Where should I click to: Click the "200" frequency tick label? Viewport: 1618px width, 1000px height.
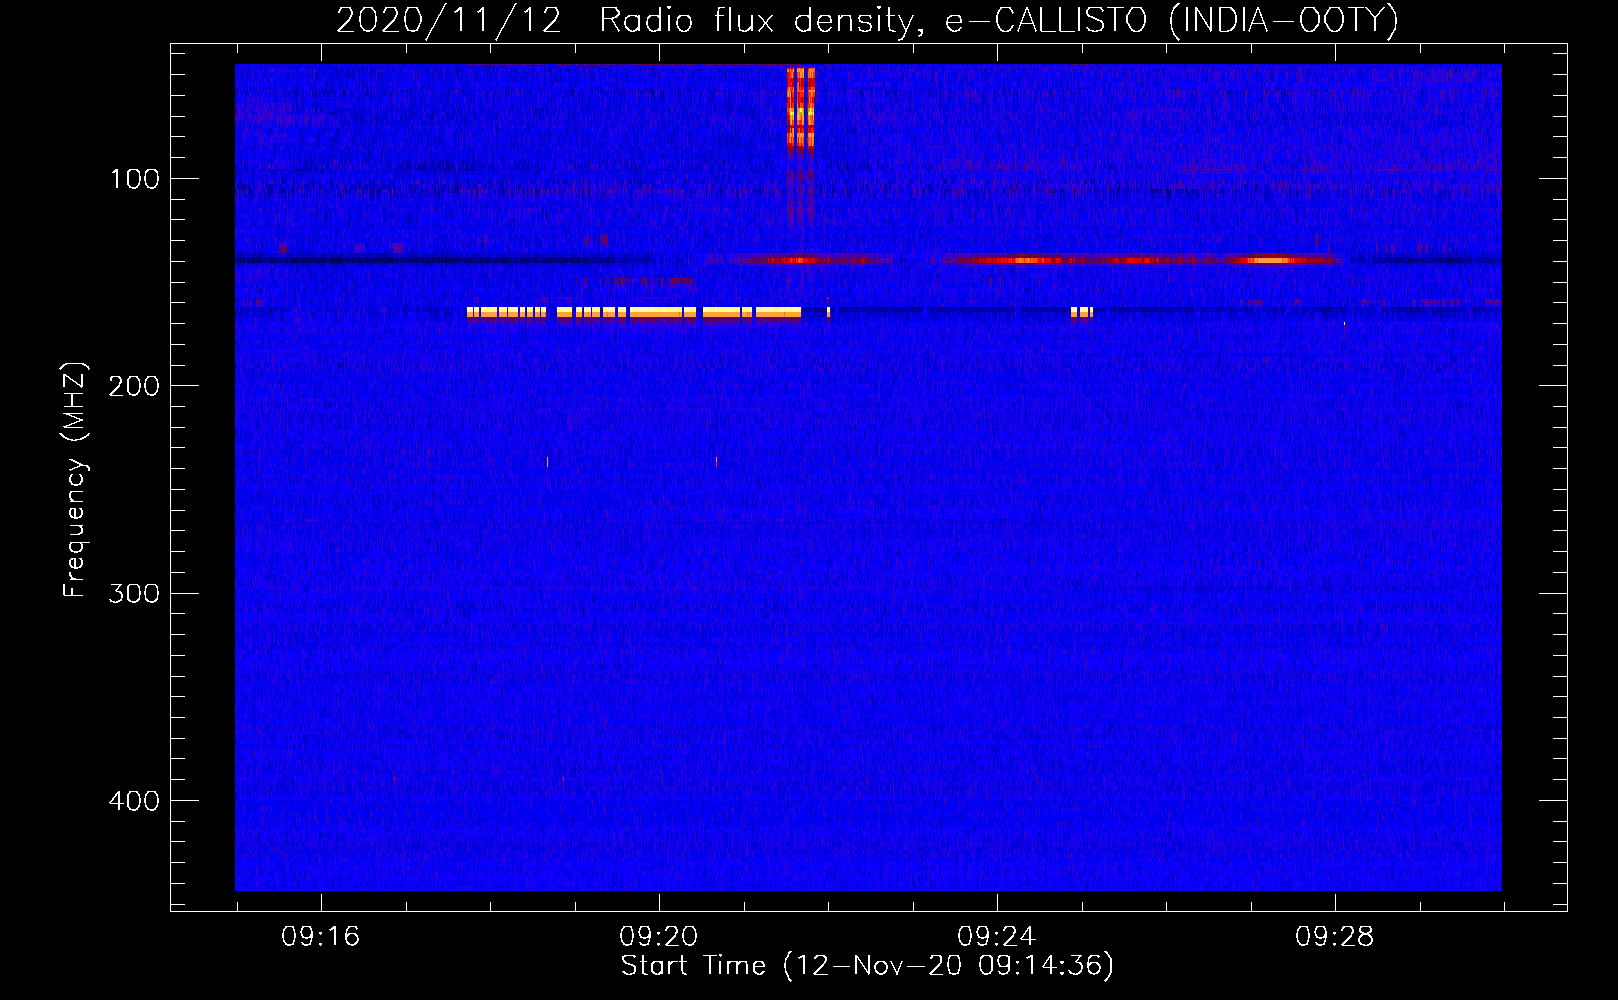134,386
